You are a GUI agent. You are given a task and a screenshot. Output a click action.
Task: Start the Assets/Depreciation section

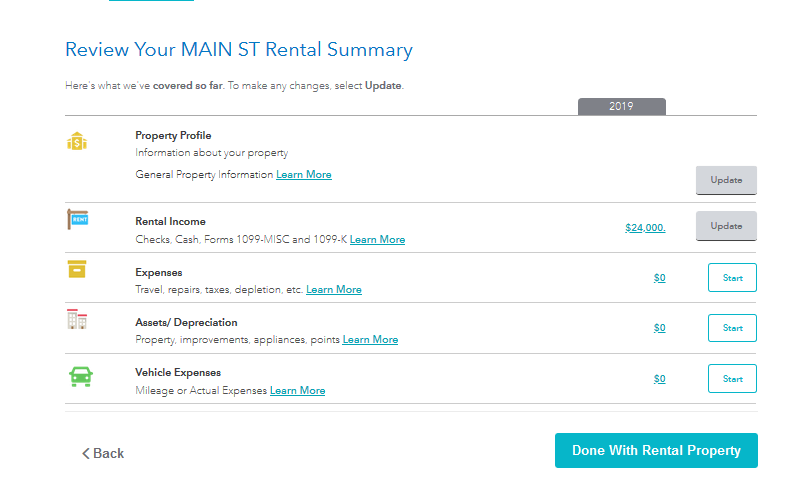click(x=732, y=328)
